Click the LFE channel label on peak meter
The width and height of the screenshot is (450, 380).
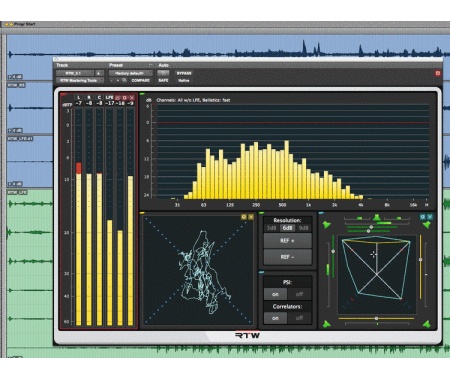coord(110,97)
